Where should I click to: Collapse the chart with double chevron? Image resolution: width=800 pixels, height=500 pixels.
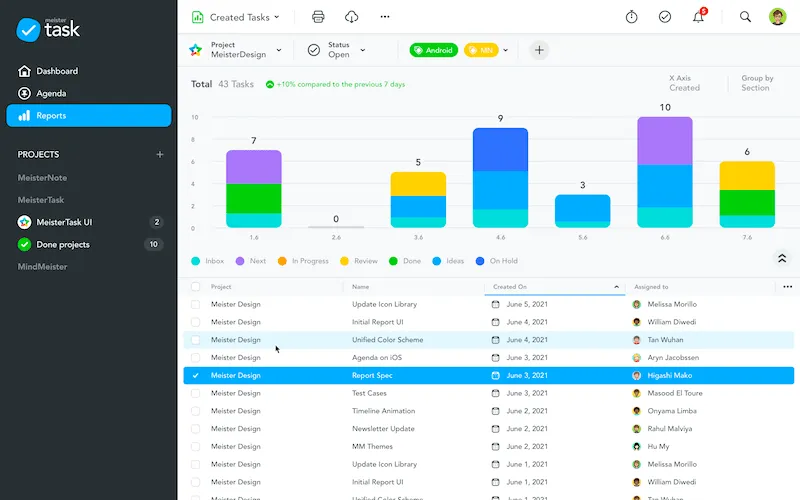pos(782,258)
